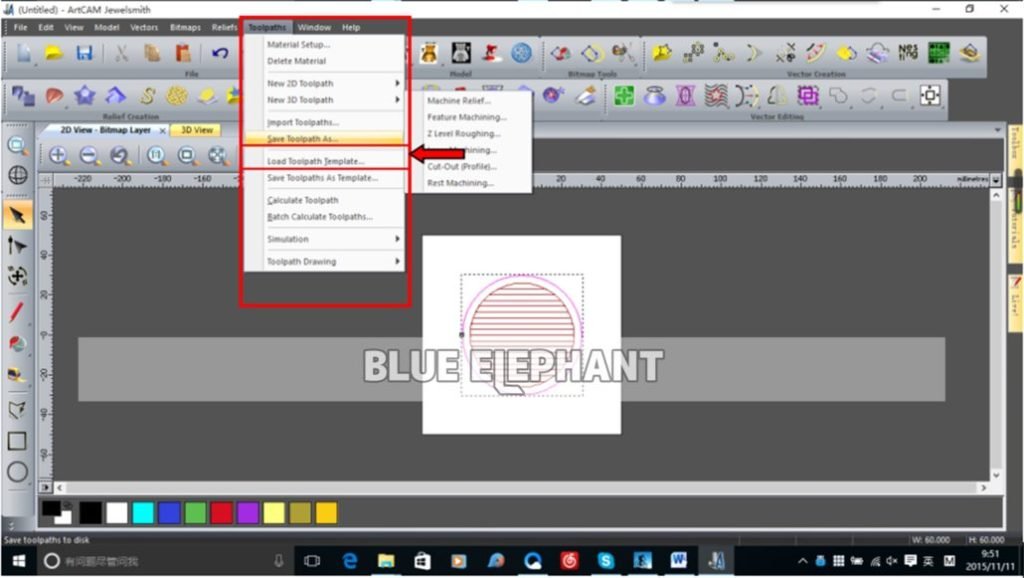The image size is (1024, 578).
Task: Pick the red color swatch
Action: [221, 513]
